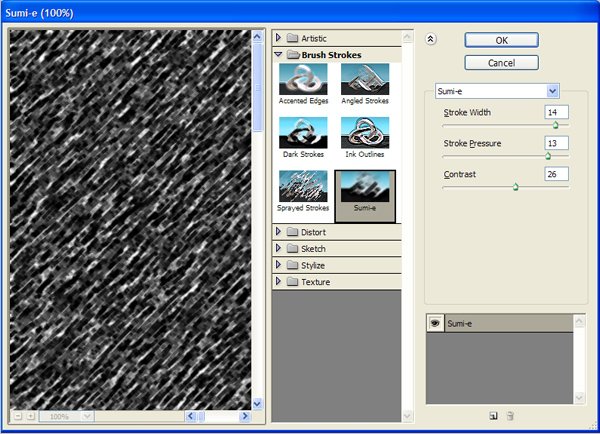Click the preview scroll down arrow
Image resolution: width=600 pixels, height=434 pixels.
pyautogui.click(x=258, y=403)
